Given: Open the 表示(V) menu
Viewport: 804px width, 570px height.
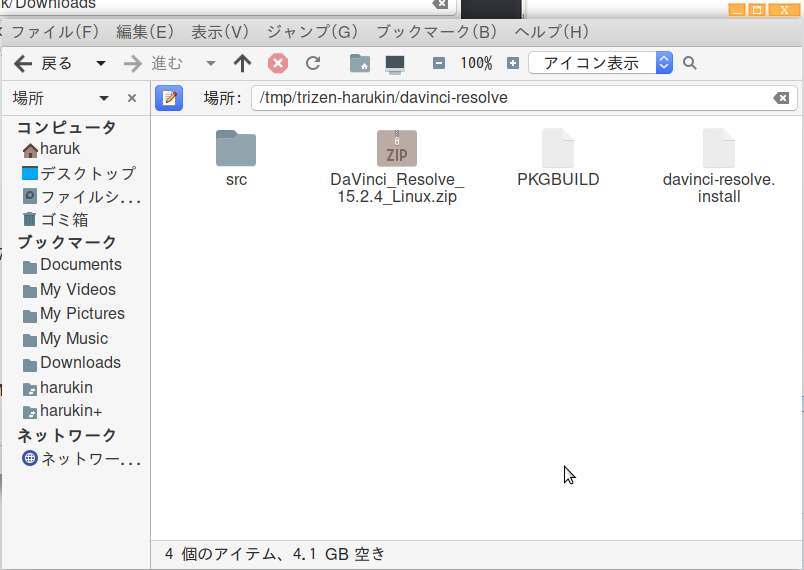Looking at the screenshot, I should click(219, 32).
